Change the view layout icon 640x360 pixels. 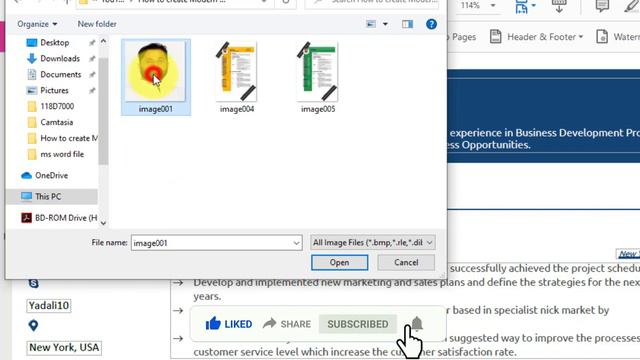click(x=371, y=24)
